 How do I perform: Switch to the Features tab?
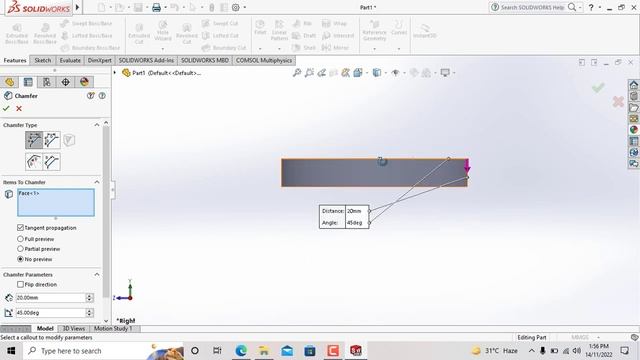click(x=15, y=60)
